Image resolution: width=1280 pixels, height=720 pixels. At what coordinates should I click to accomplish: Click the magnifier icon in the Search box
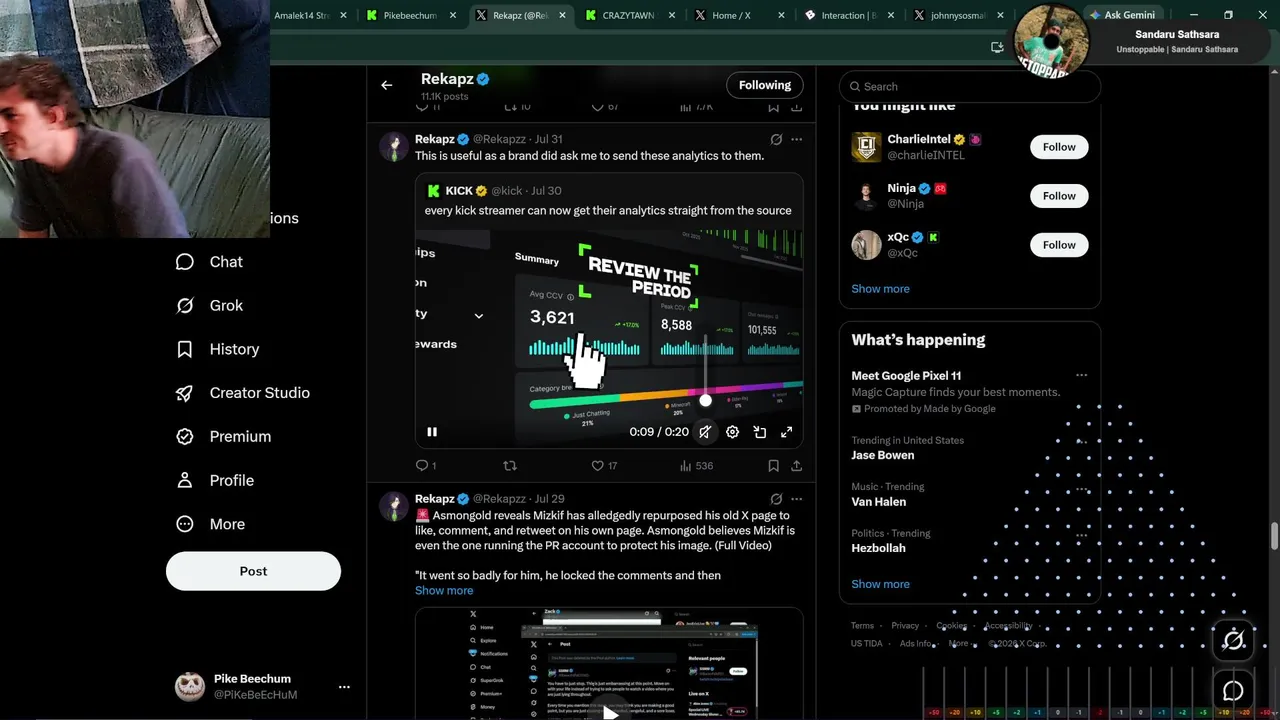(x=855, y=87)
